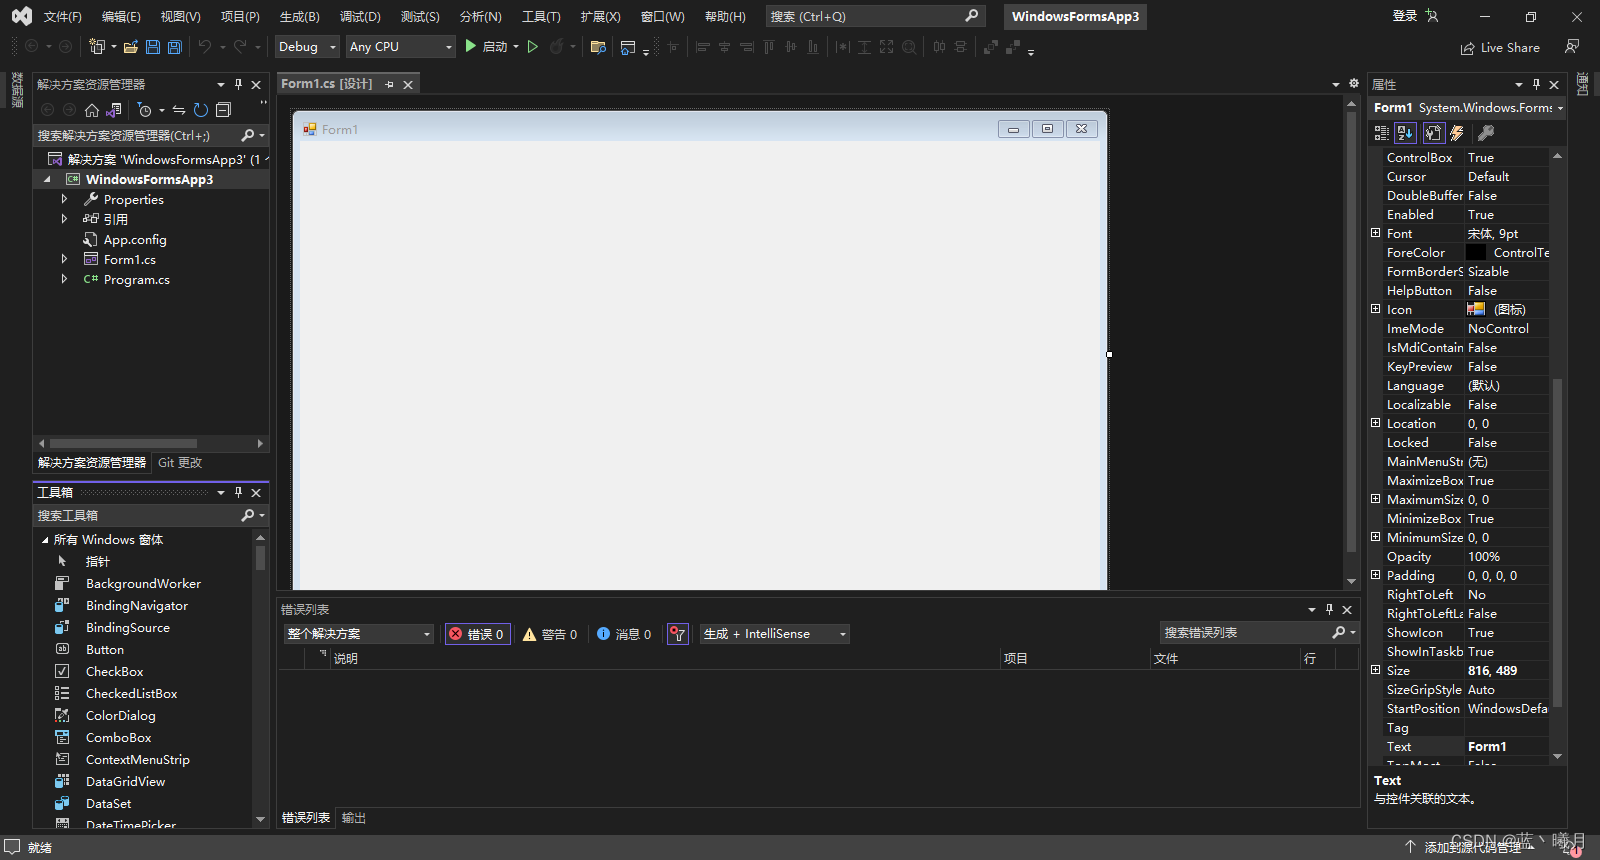Click the 搜索工具箱 search field
1600x860 pixels.
click(150, 516)
